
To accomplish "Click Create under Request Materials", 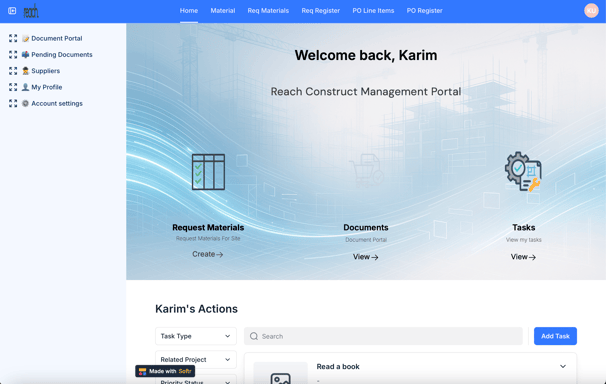I will coord(208,254).
